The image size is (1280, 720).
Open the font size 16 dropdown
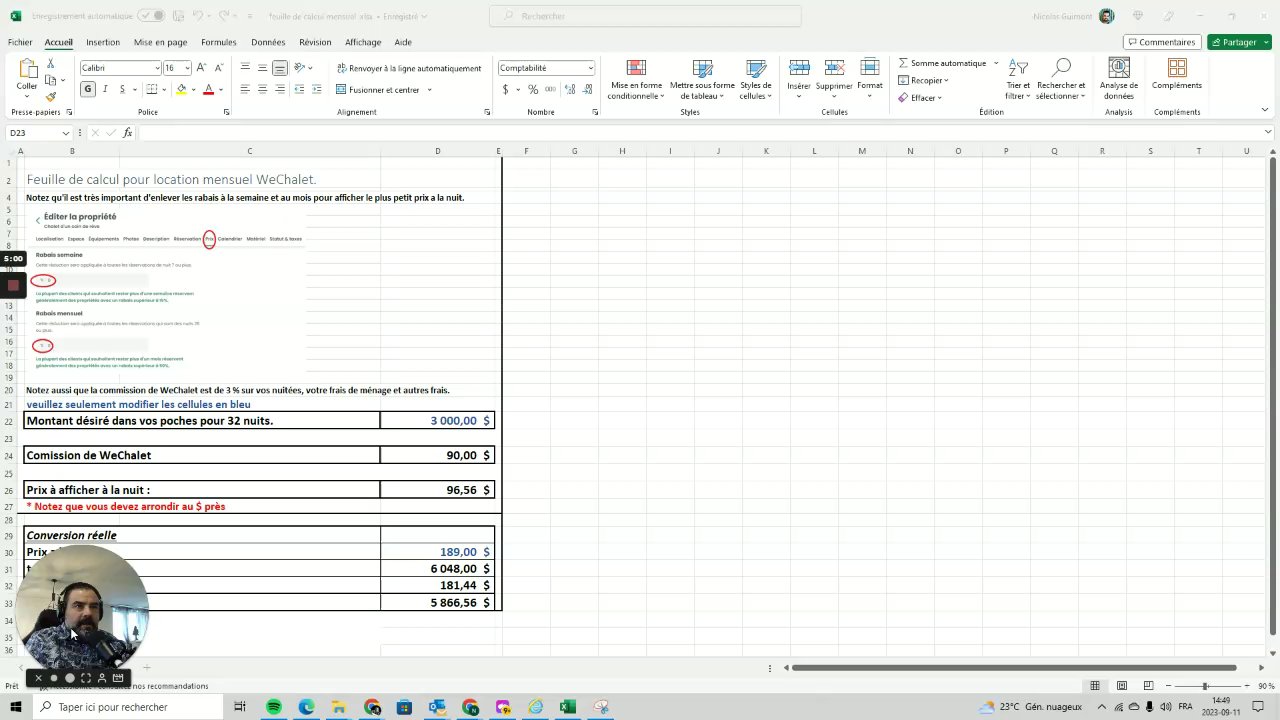[188, 68]
